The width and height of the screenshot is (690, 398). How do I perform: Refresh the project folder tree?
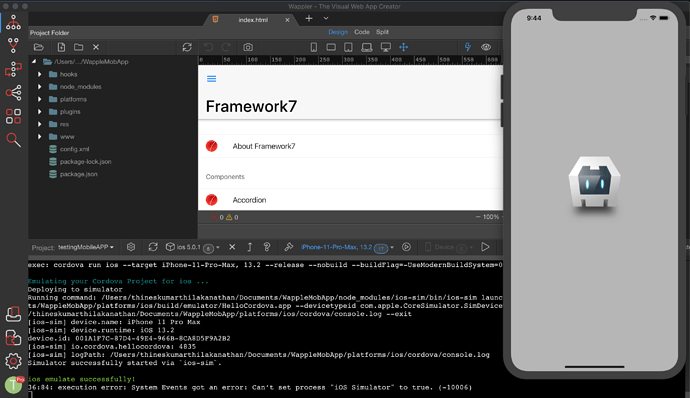[187, 47]
